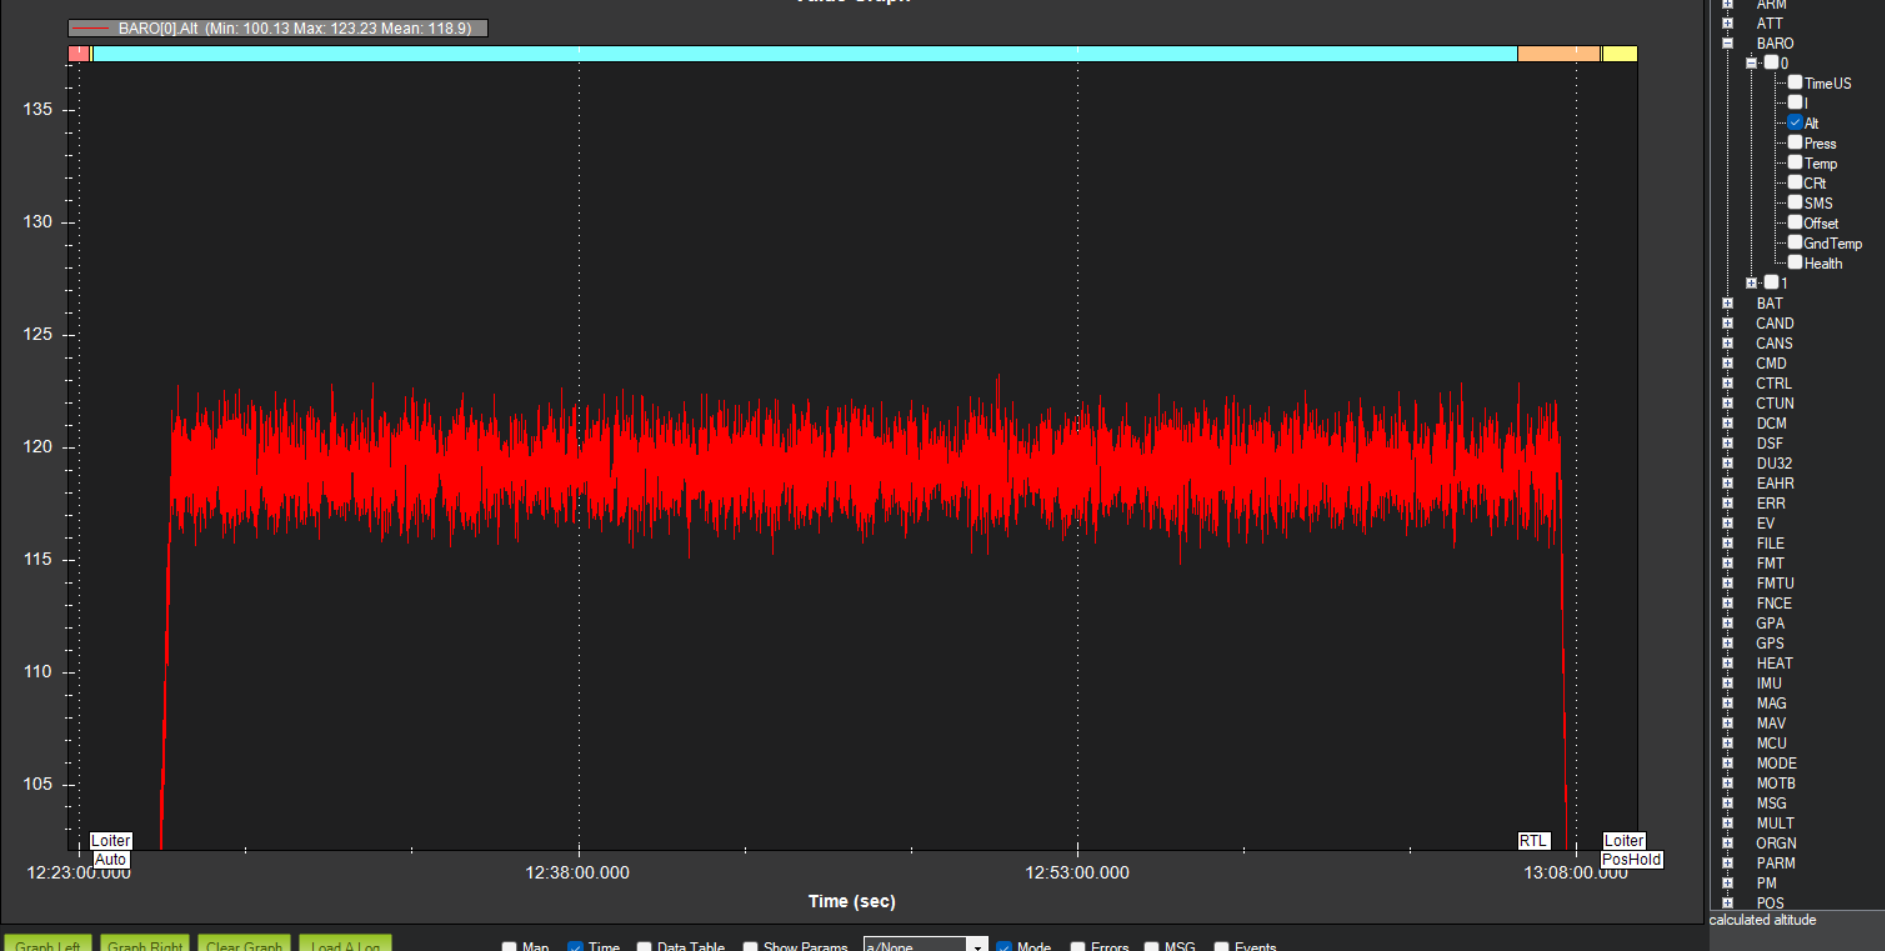Click the BARO[0].Alt legend entry

(278, 28)
